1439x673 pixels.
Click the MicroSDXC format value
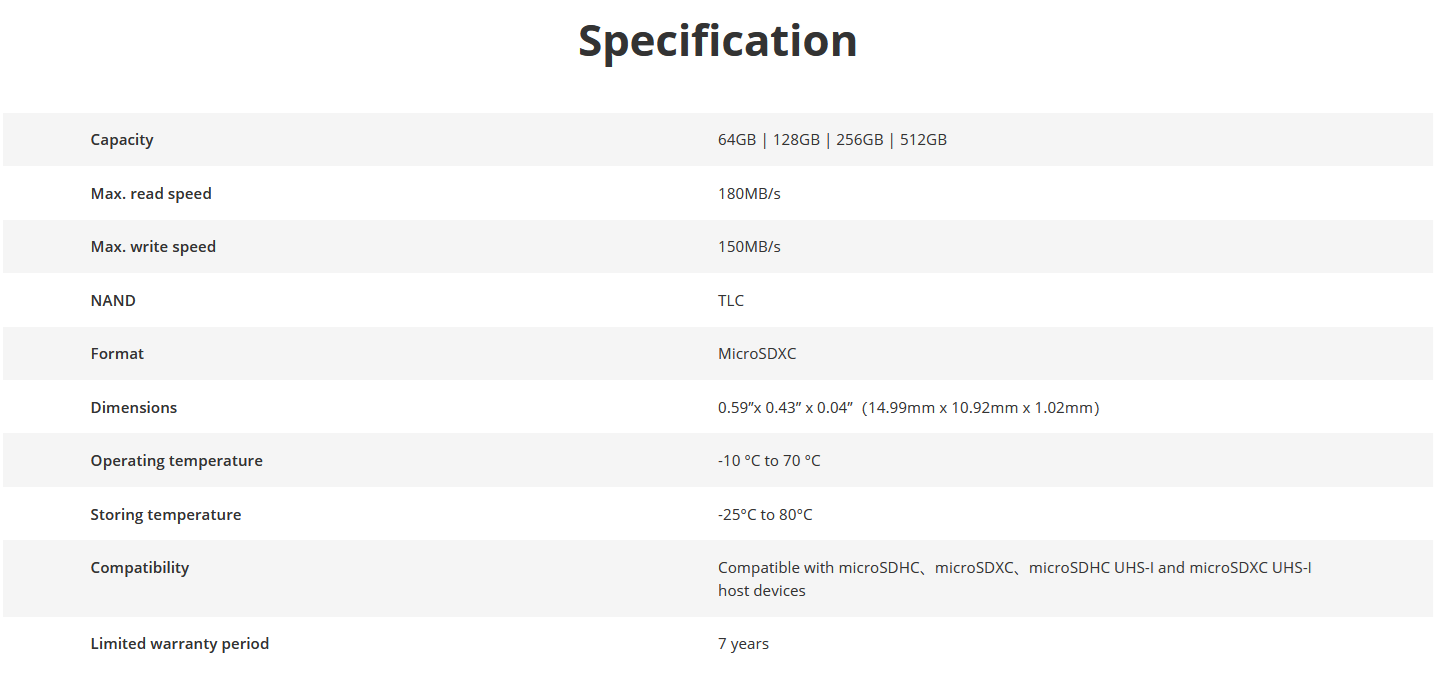point(757,354)
